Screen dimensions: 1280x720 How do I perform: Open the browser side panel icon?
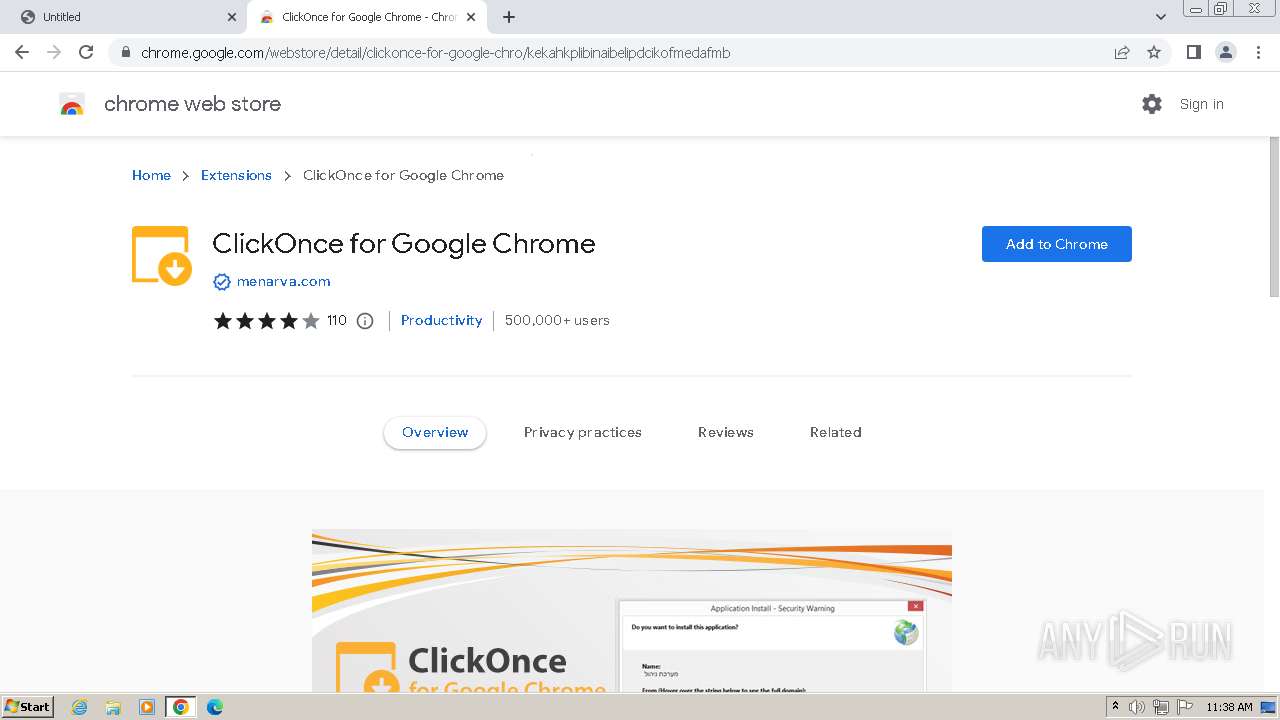[x=1193, y=52]
